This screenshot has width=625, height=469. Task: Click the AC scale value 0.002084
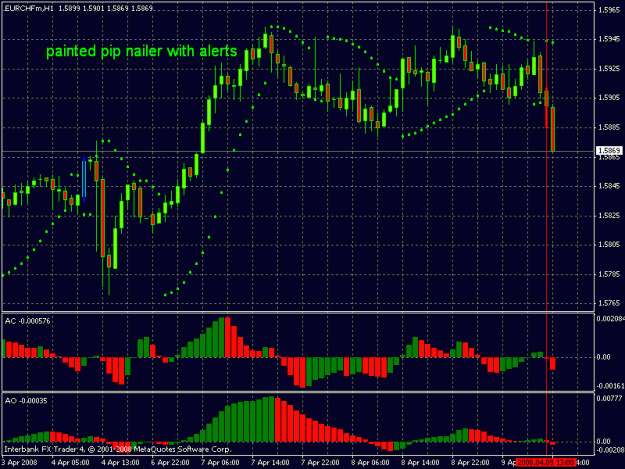click(x=610, y=318)
